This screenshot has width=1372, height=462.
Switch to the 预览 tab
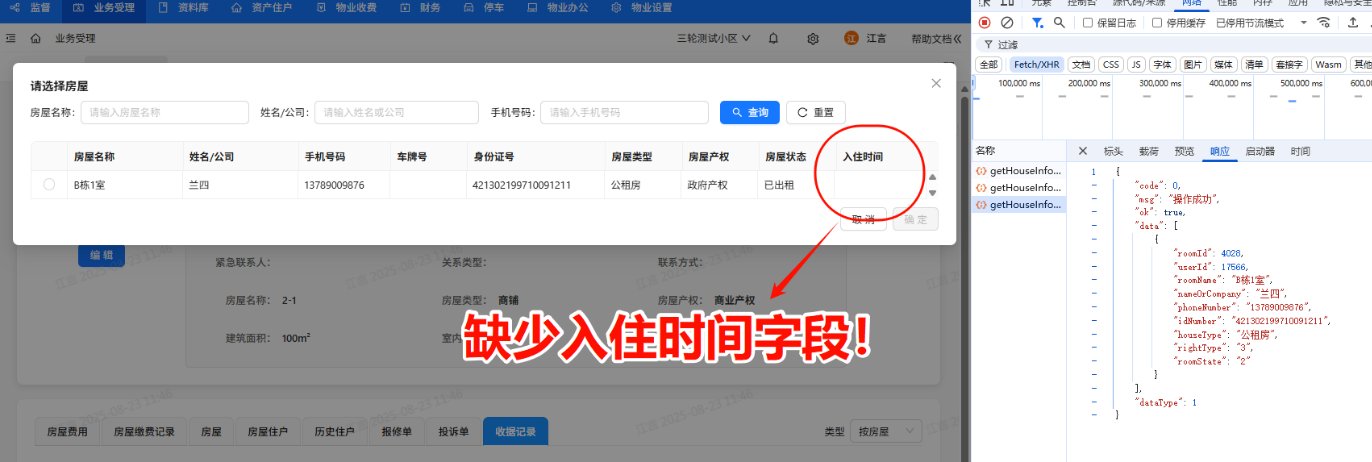pos(1184,151)
